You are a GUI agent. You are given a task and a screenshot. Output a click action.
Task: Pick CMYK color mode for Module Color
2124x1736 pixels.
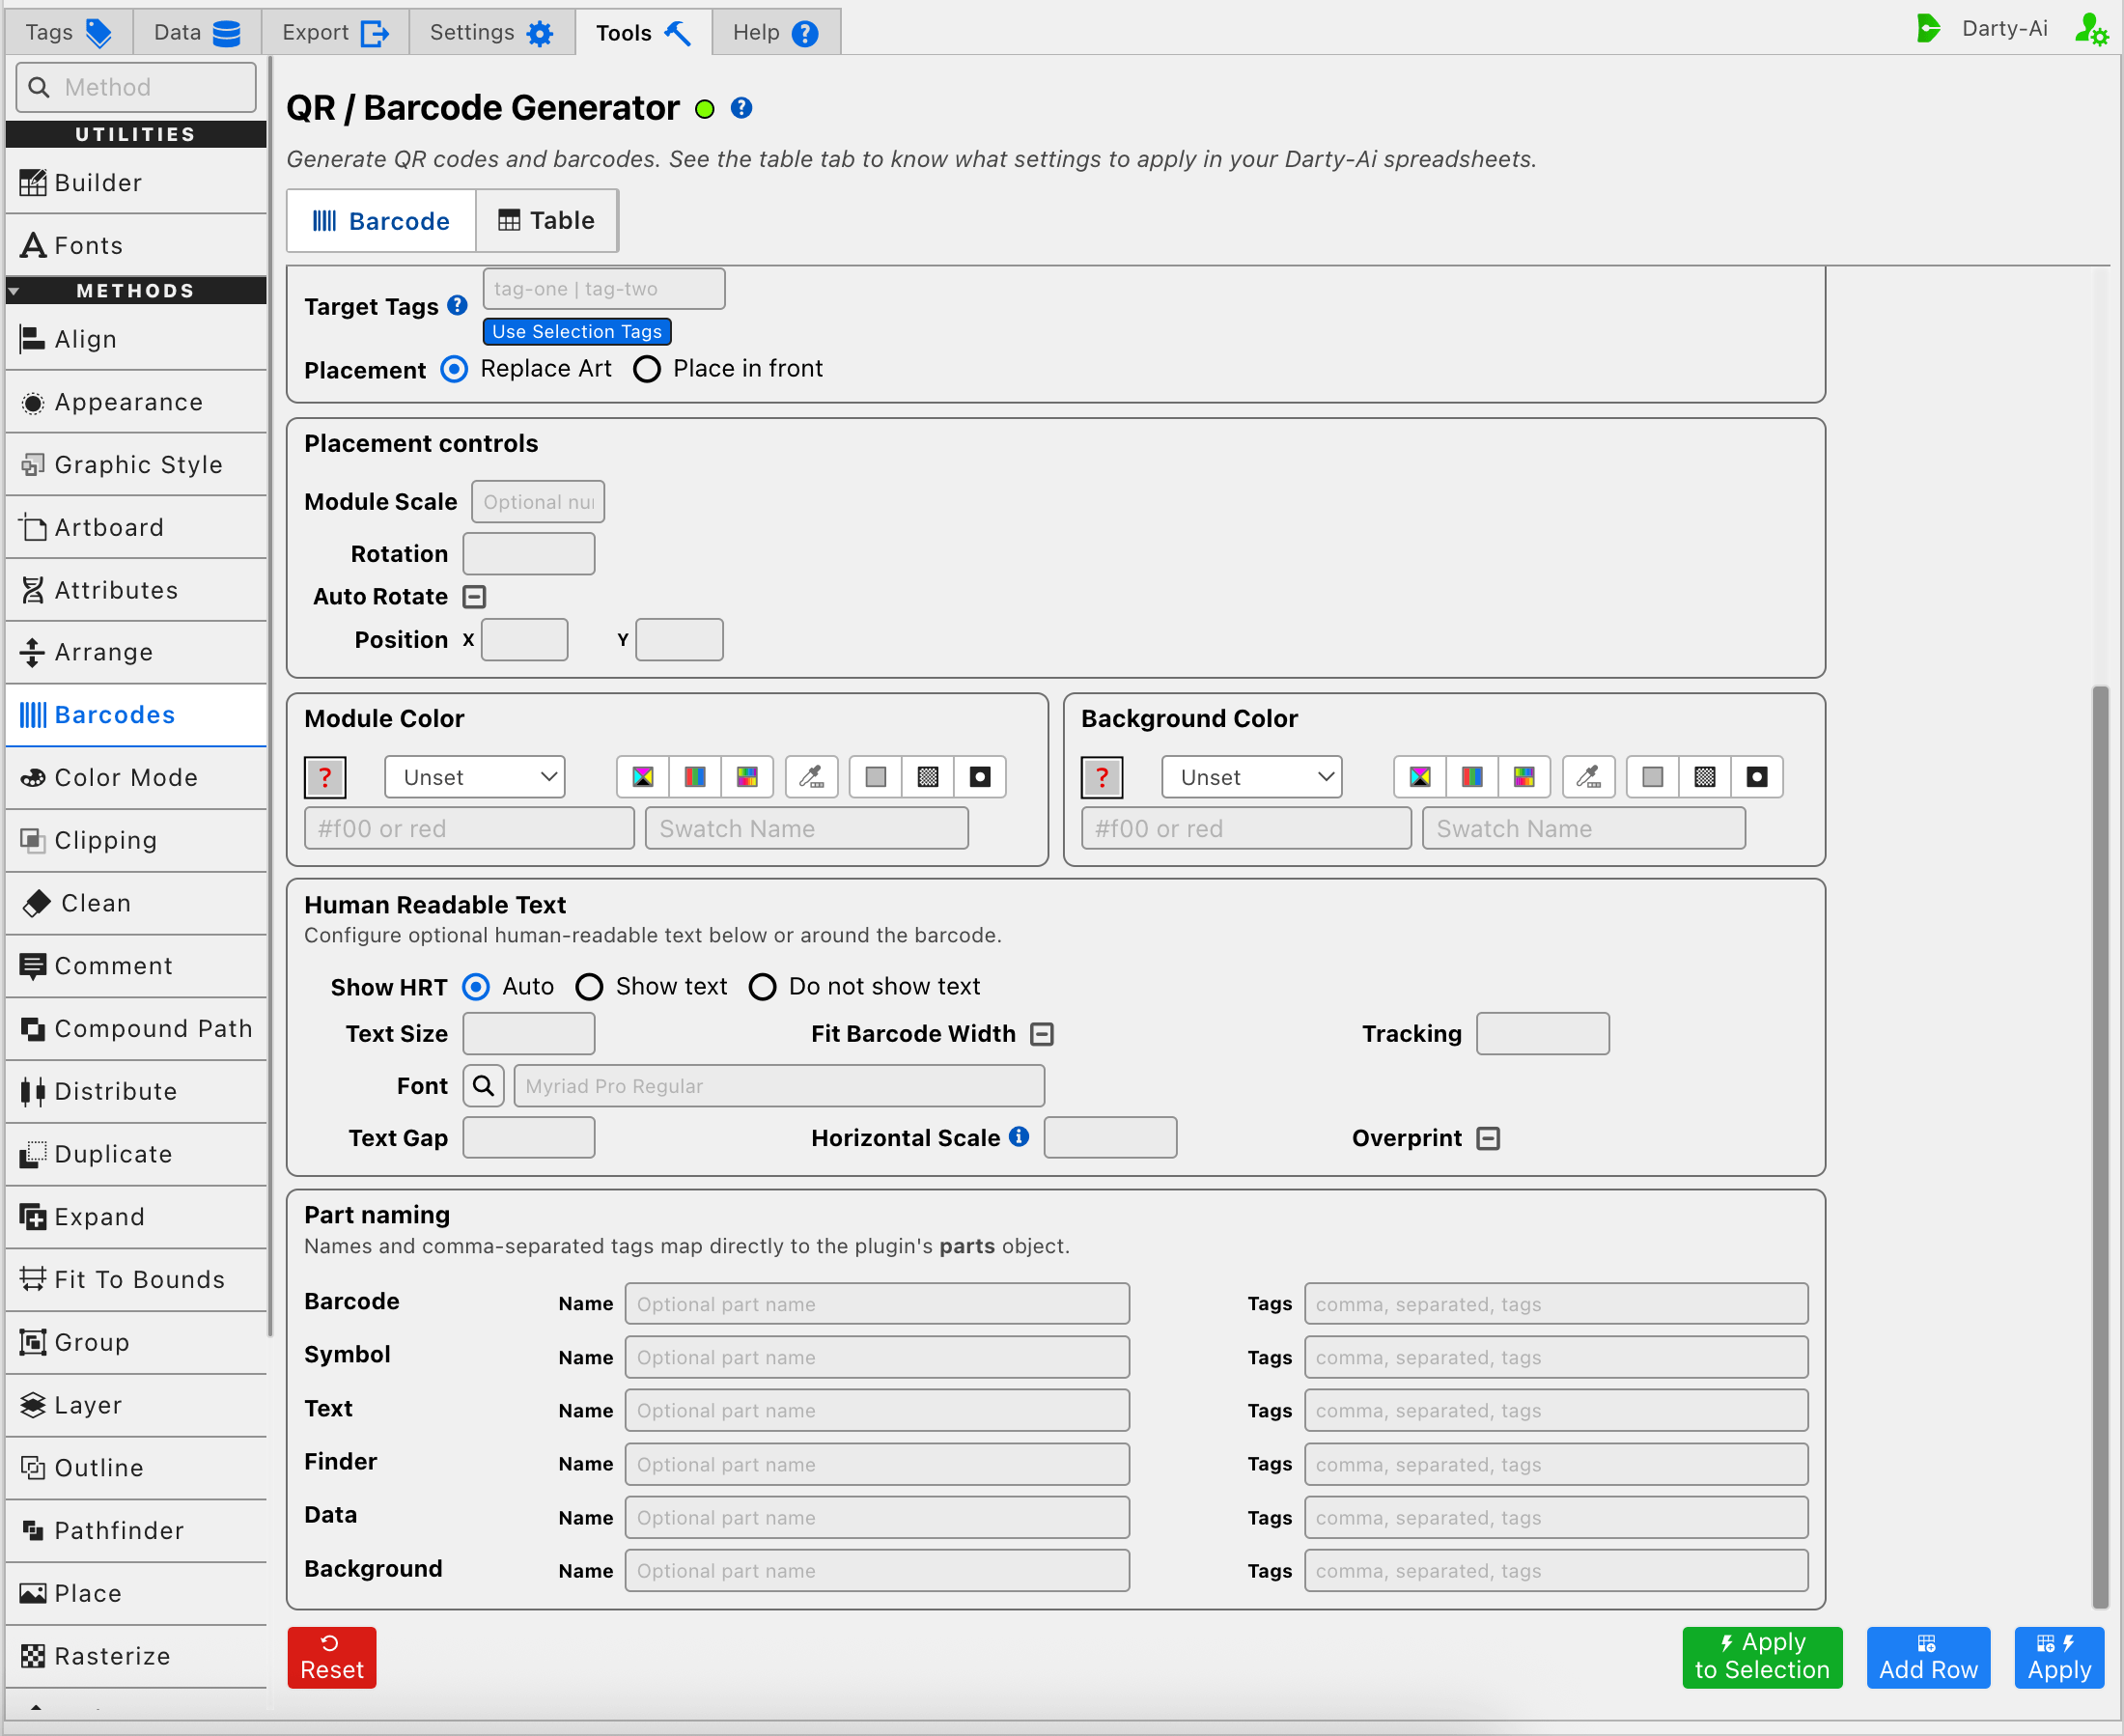click(643, 777)
